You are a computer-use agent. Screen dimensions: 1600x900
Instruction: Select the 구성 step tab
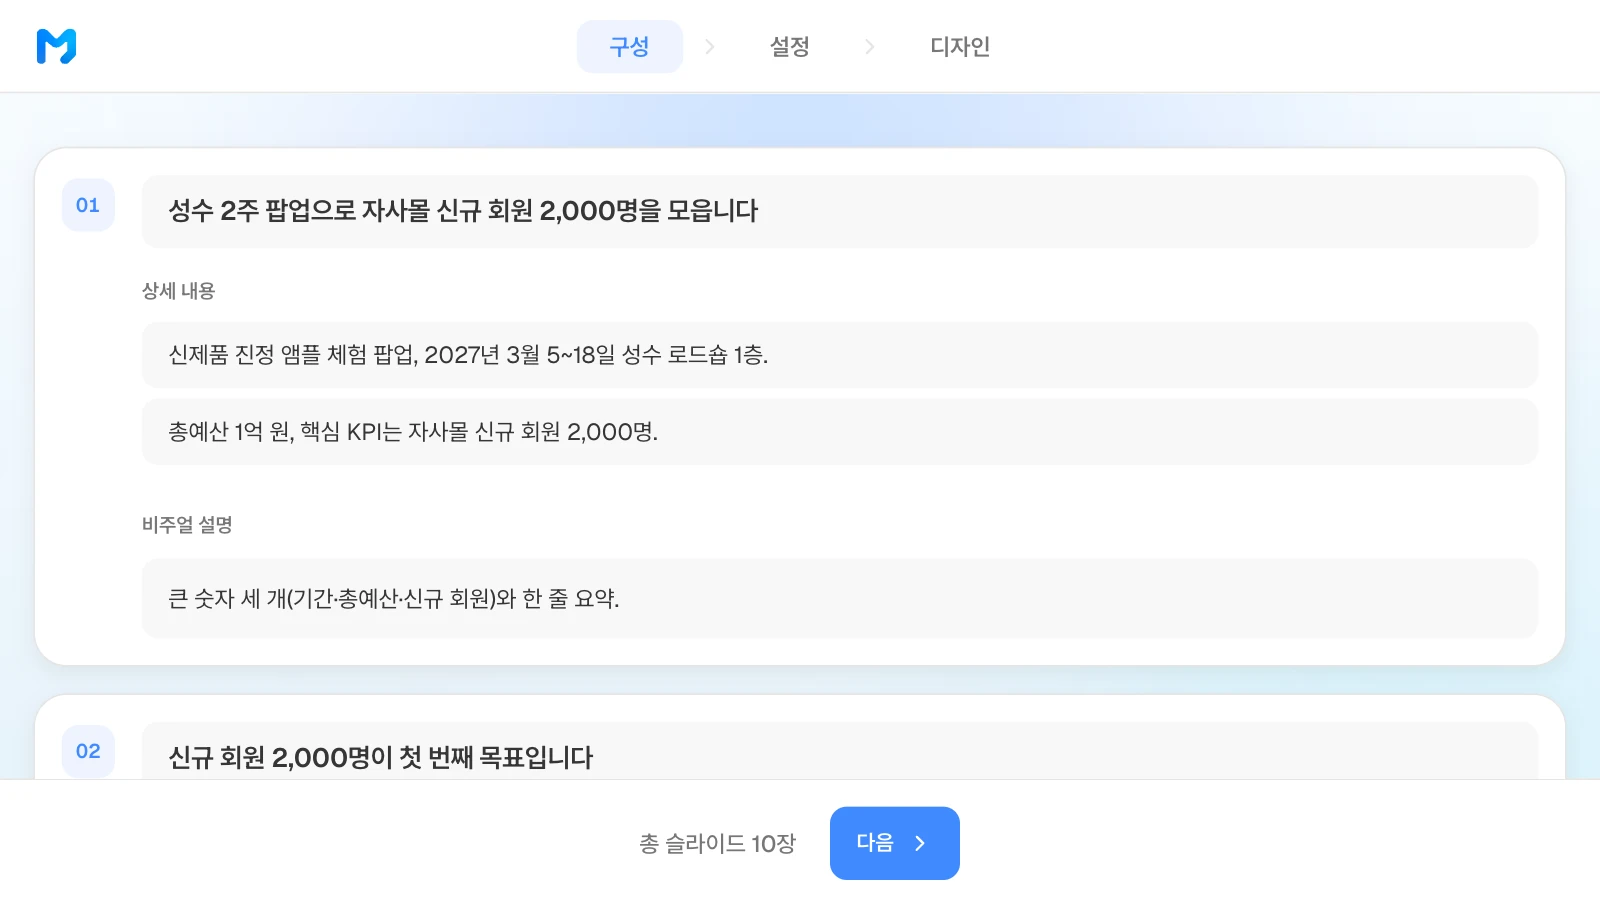(630, 46)
